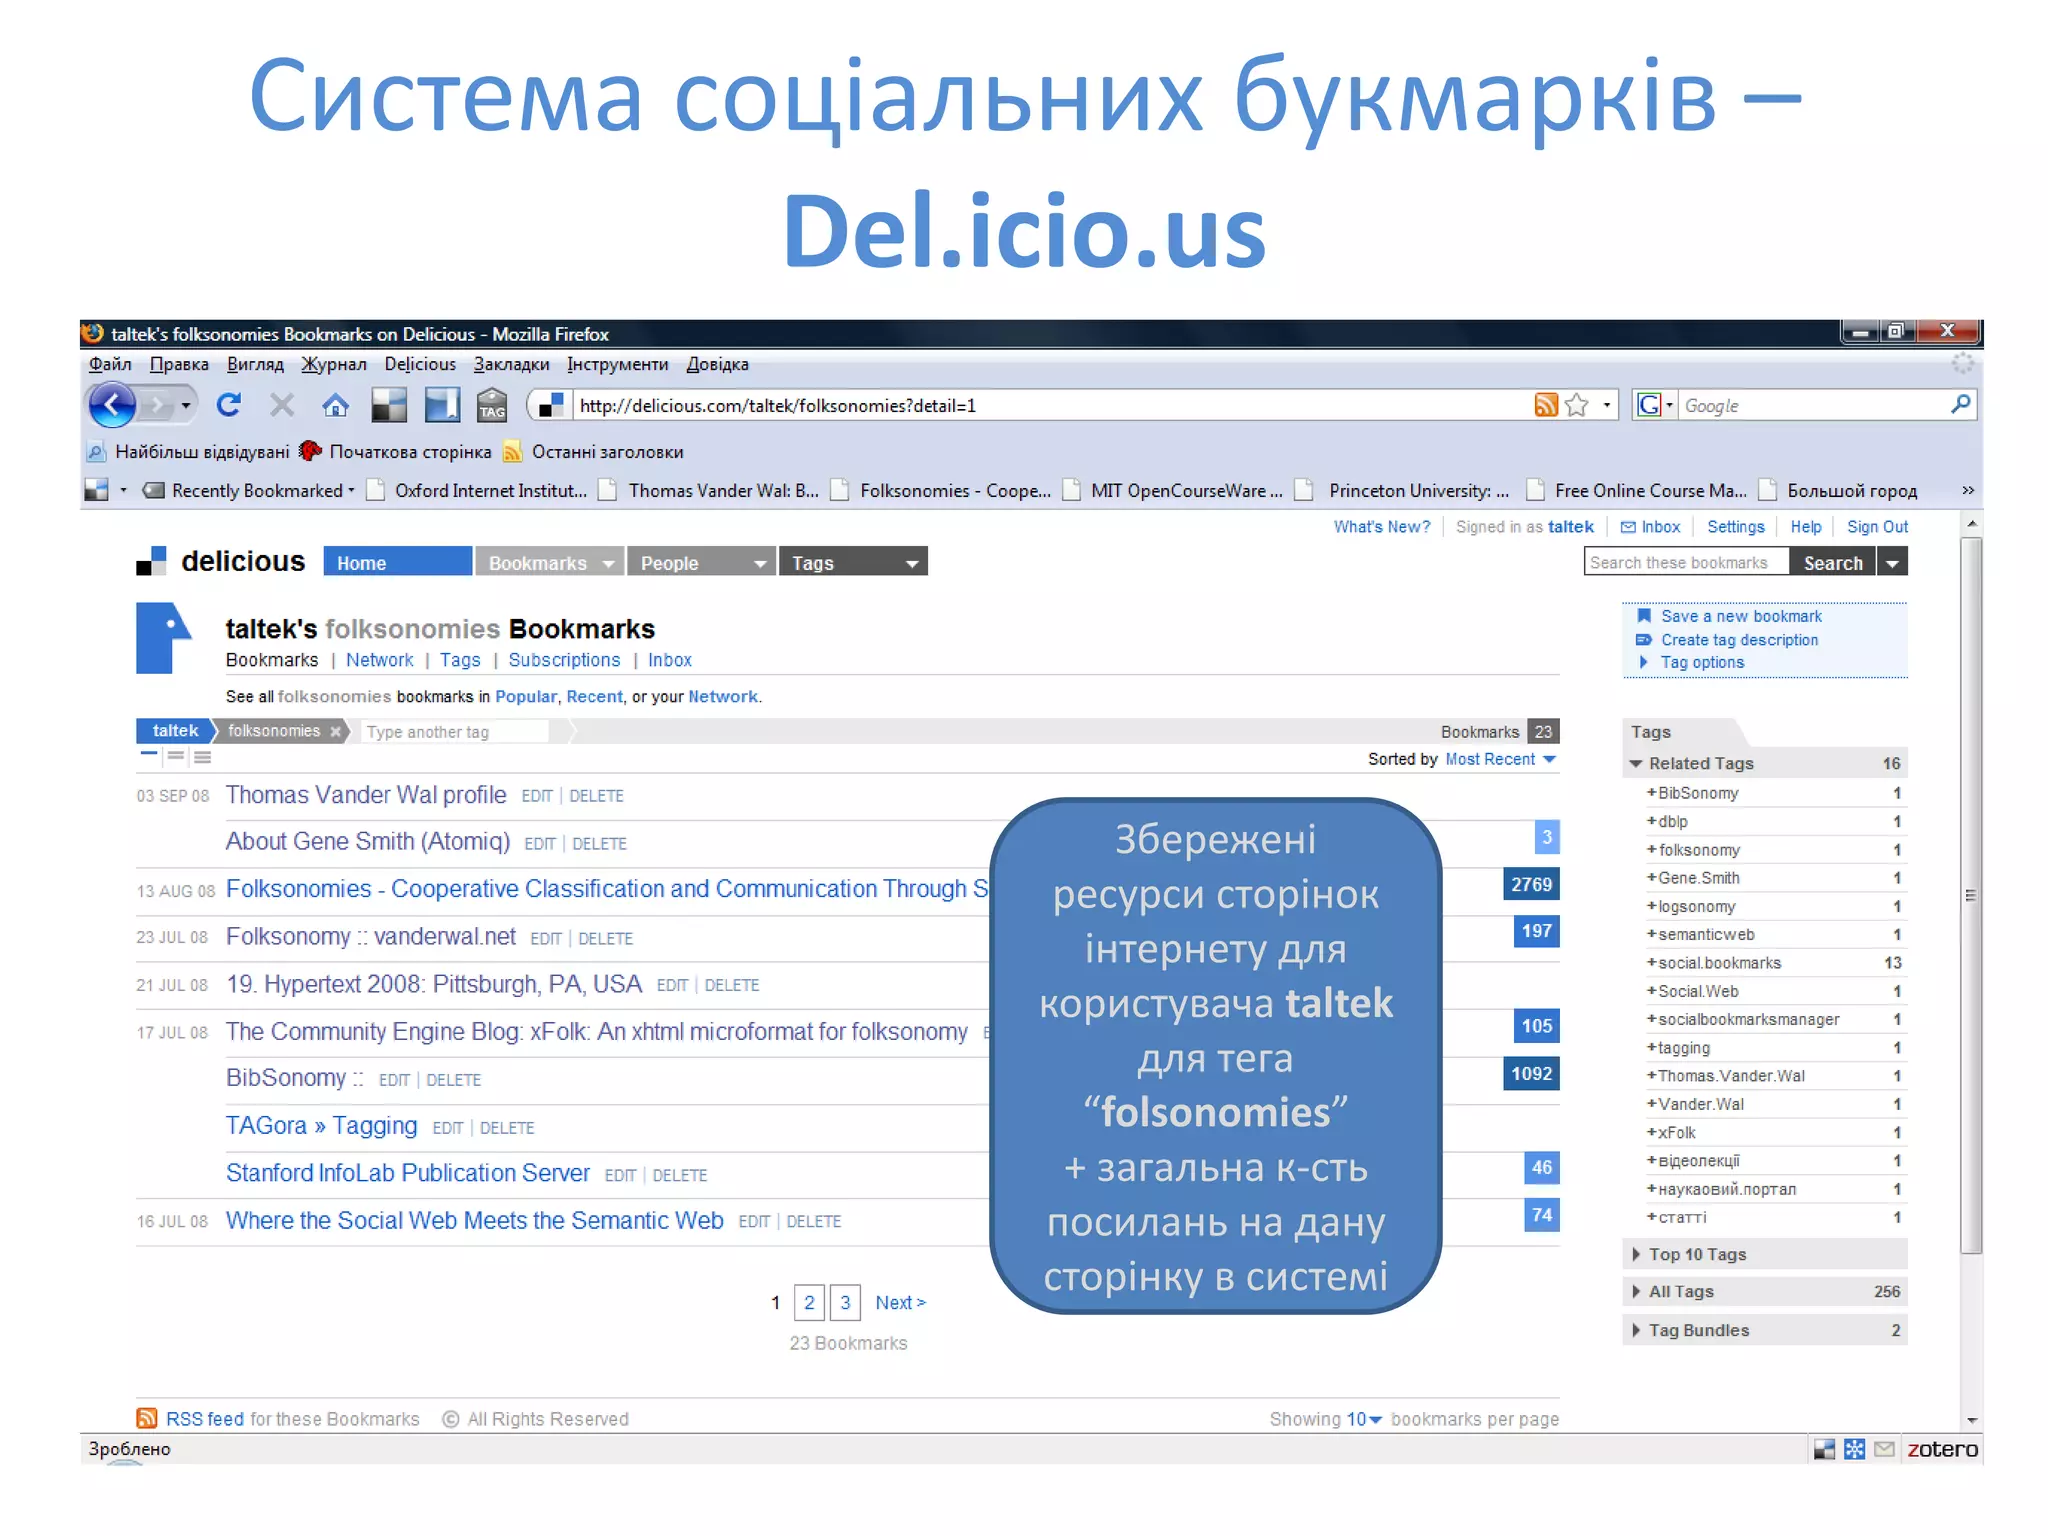This screenshot has width=2048, height=1536.
Task: Click the RSS feed icon at page bottom
Action: point(147,1418)
